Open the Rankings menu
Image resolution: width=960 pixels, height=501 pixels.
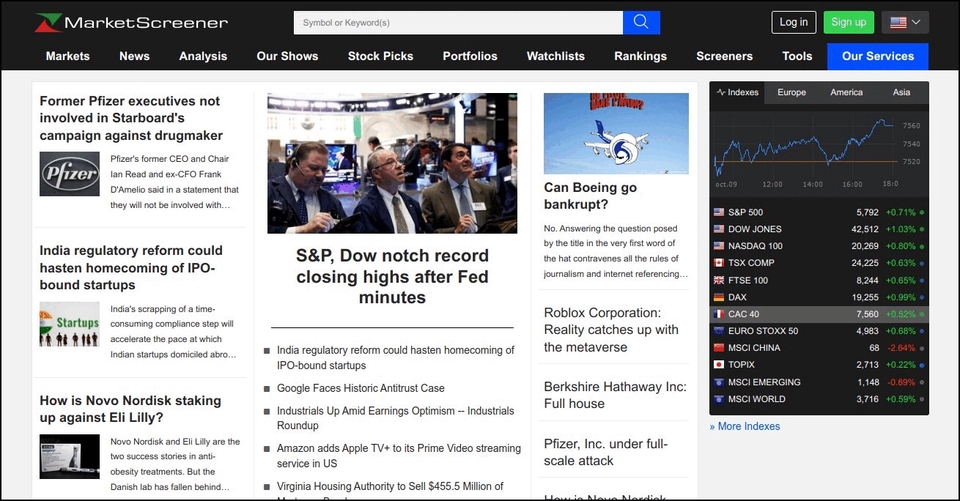[x=640, y=56]
